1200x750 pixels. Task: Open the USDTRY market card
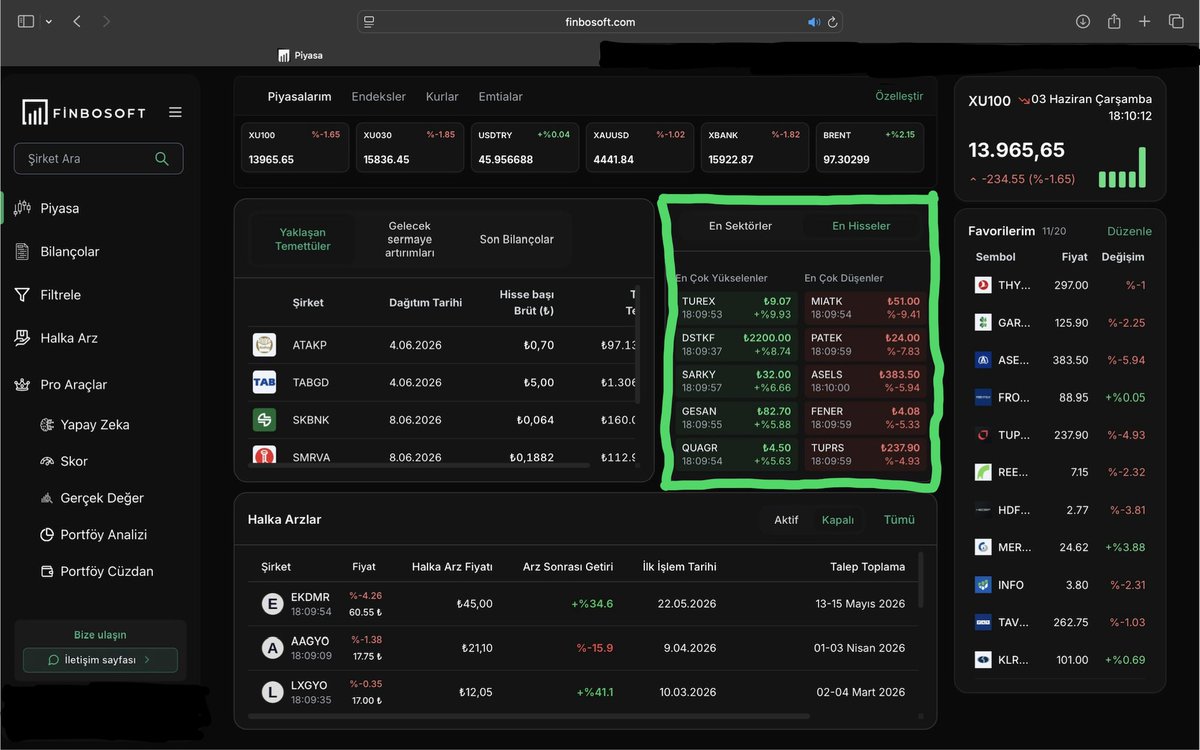[525, 147]
